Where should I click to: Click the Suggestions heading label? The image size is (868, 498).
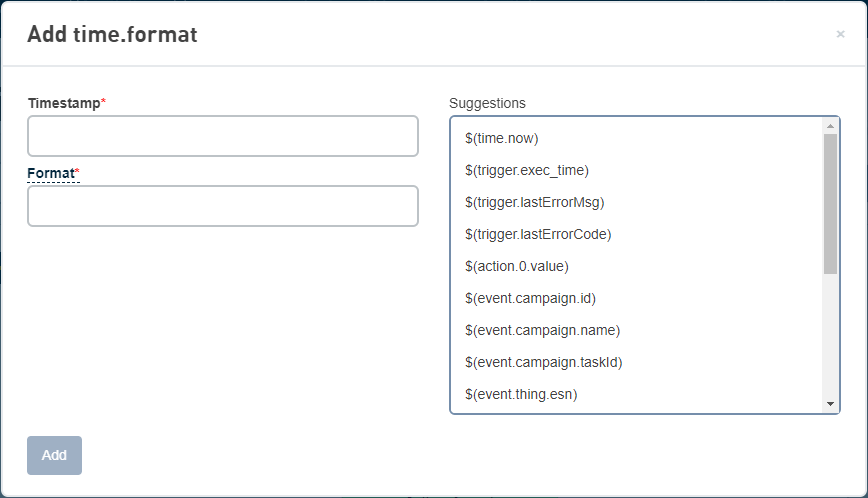click(487, 103)
